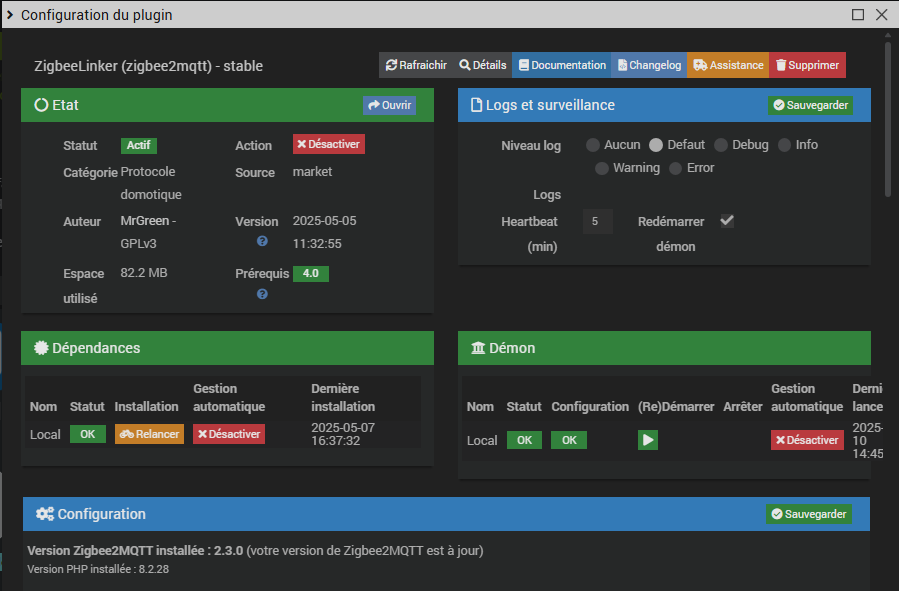This screenshot has width=899, height=591.
Task: Click the Dépendances OK status badge
Action: pyautogui.click(x=88, y=434)
